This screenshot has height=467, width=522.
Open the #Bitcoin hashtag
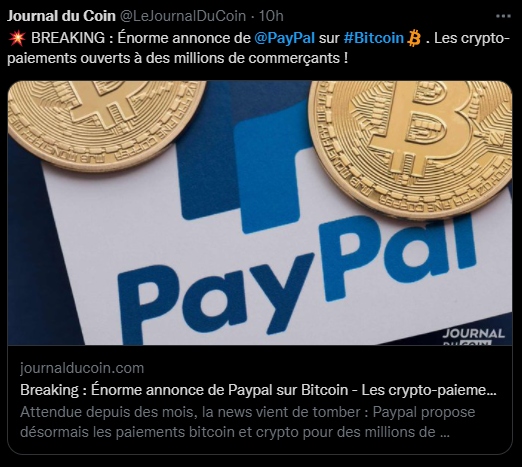point(374,38)
